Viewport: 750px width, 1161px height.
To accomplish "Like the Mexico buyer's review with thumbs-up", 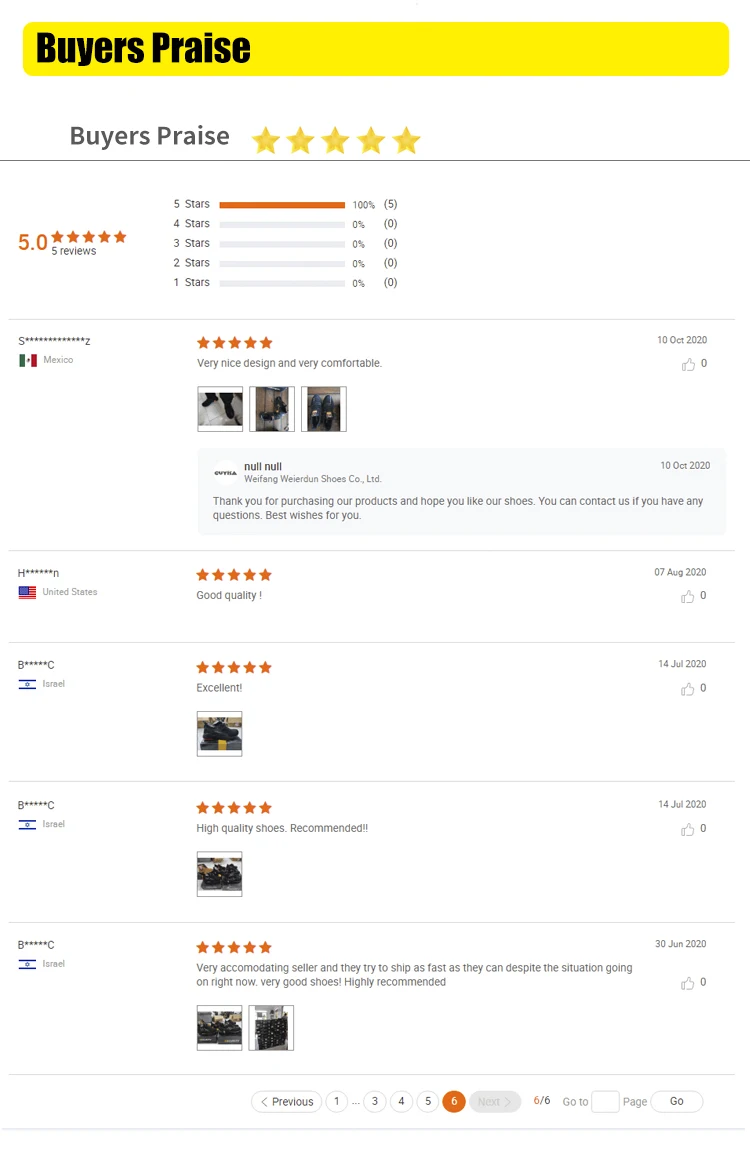I will (x=688, y=364).
